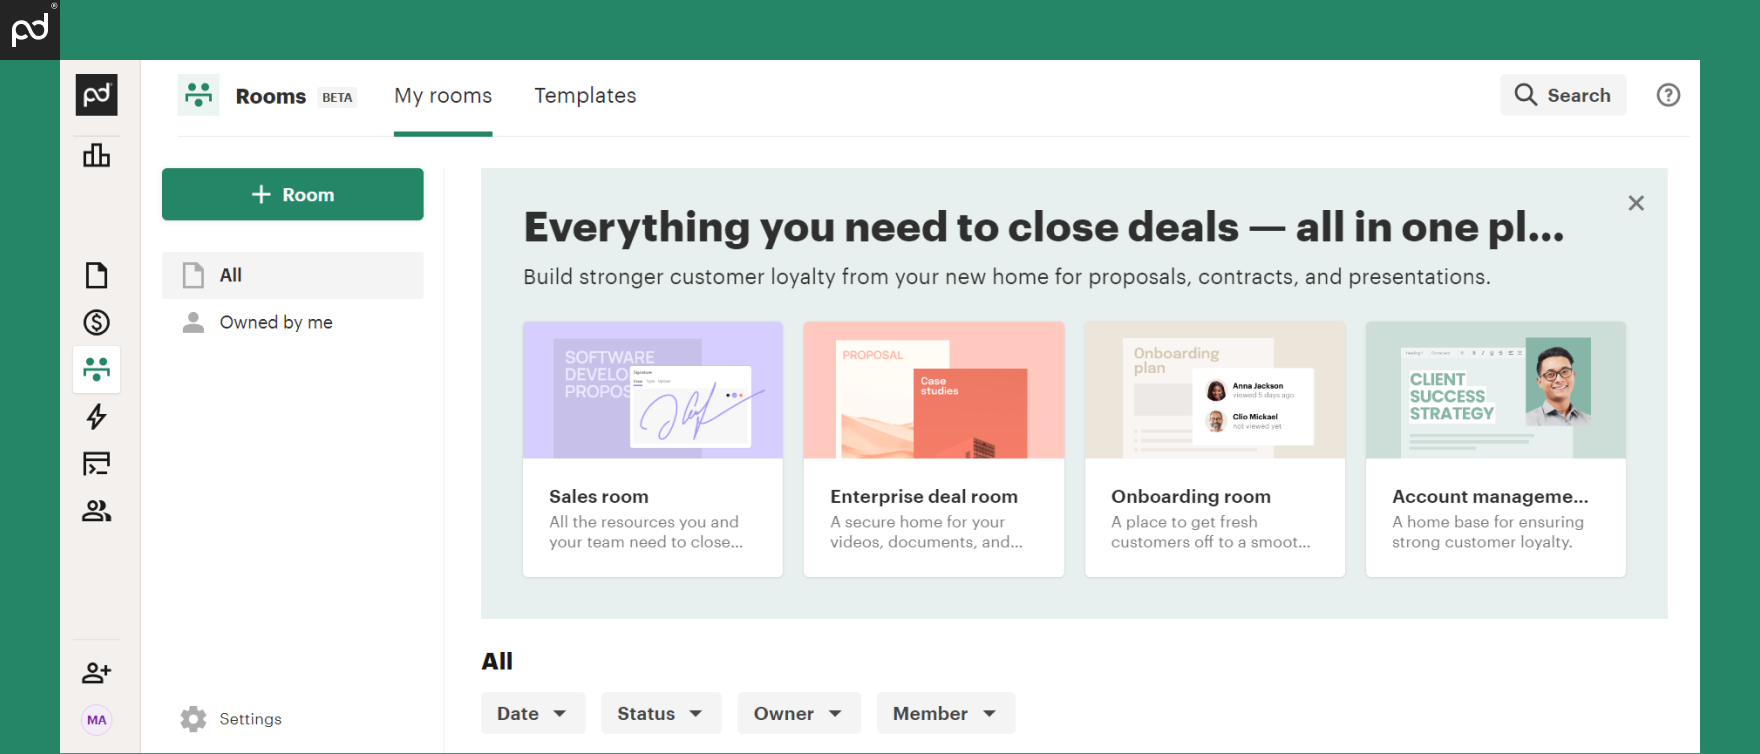Switch to the My rooms tab

click(x=443, y=96)
